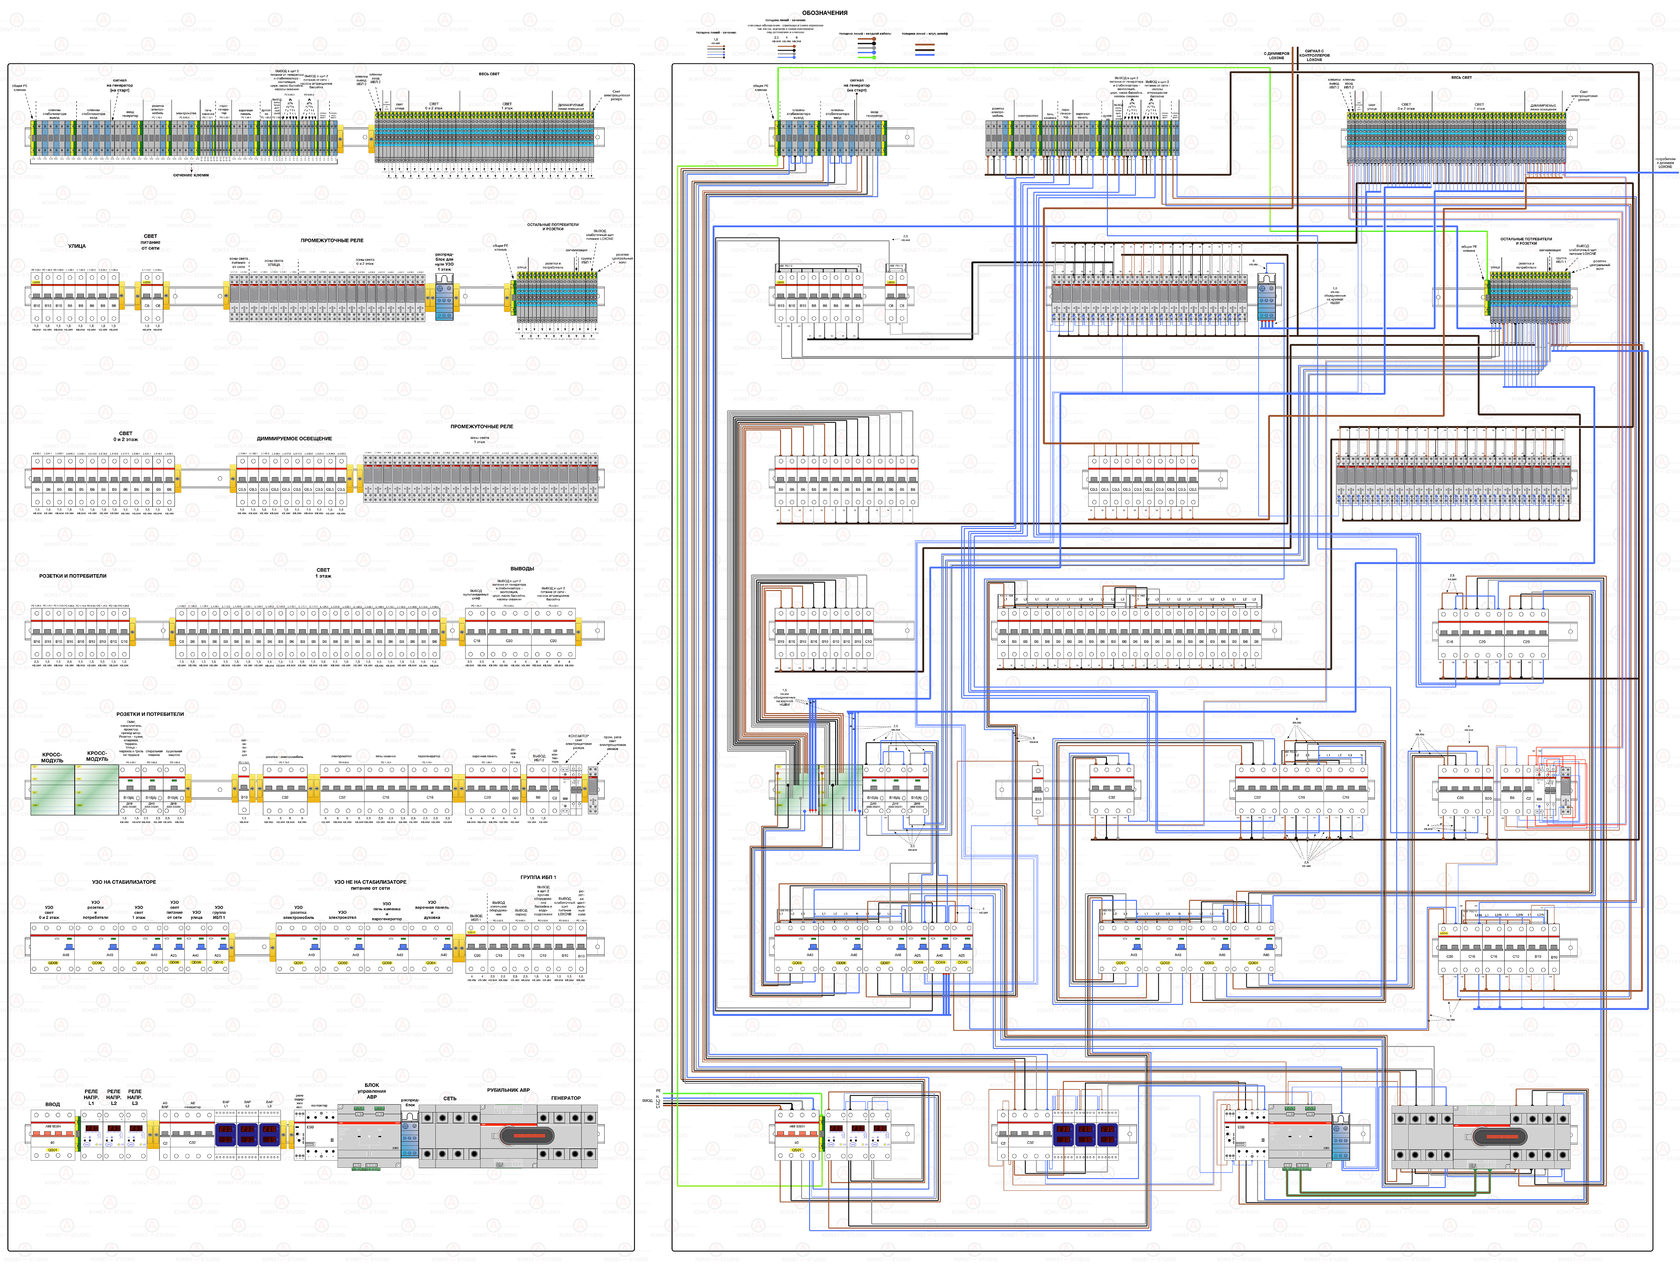
Task: Click the 'УЗО НЕ НА СТАБИЛИЗАТОРЕ' label
Action: 370,882
